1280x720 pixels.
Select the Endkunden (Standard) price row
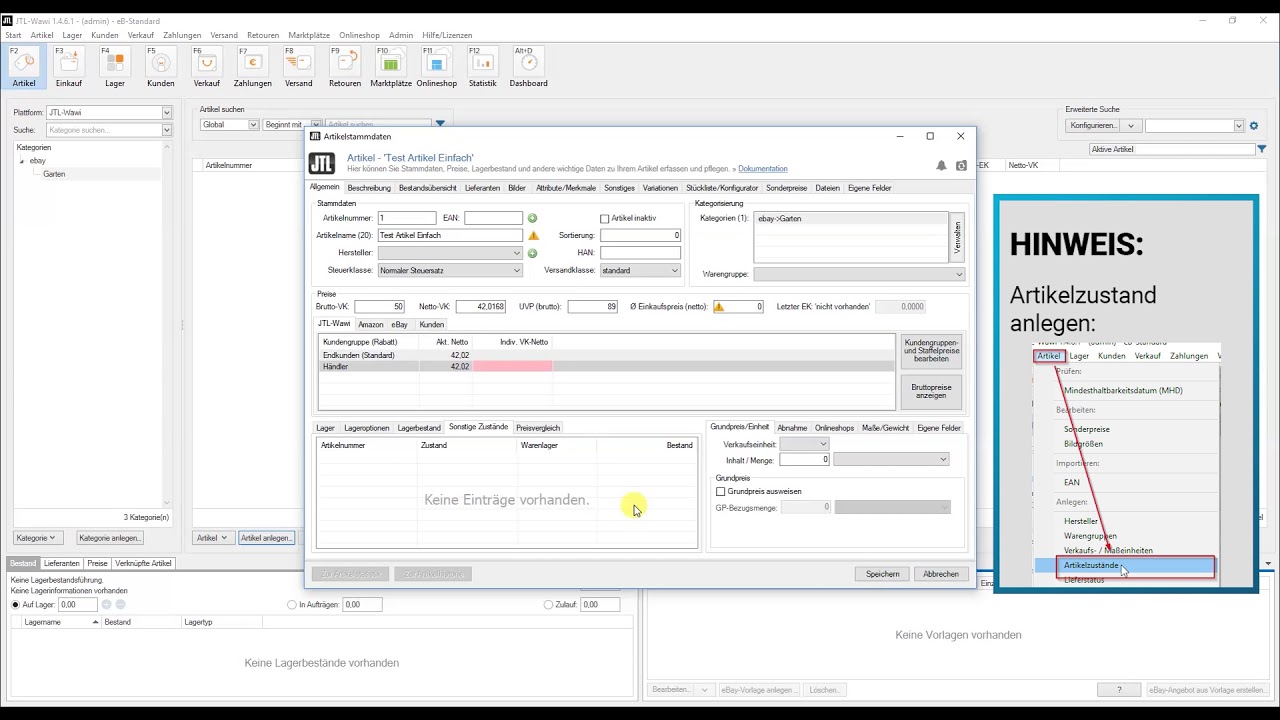606,355
